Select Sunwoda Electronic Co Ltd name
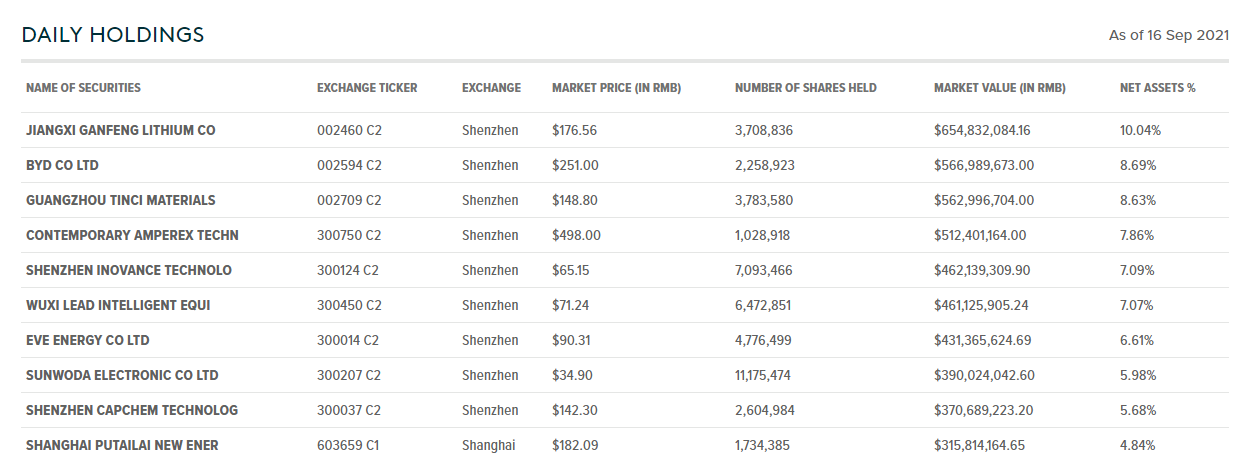Viewport: 1235px width, 461px height. tap(122, 375)
